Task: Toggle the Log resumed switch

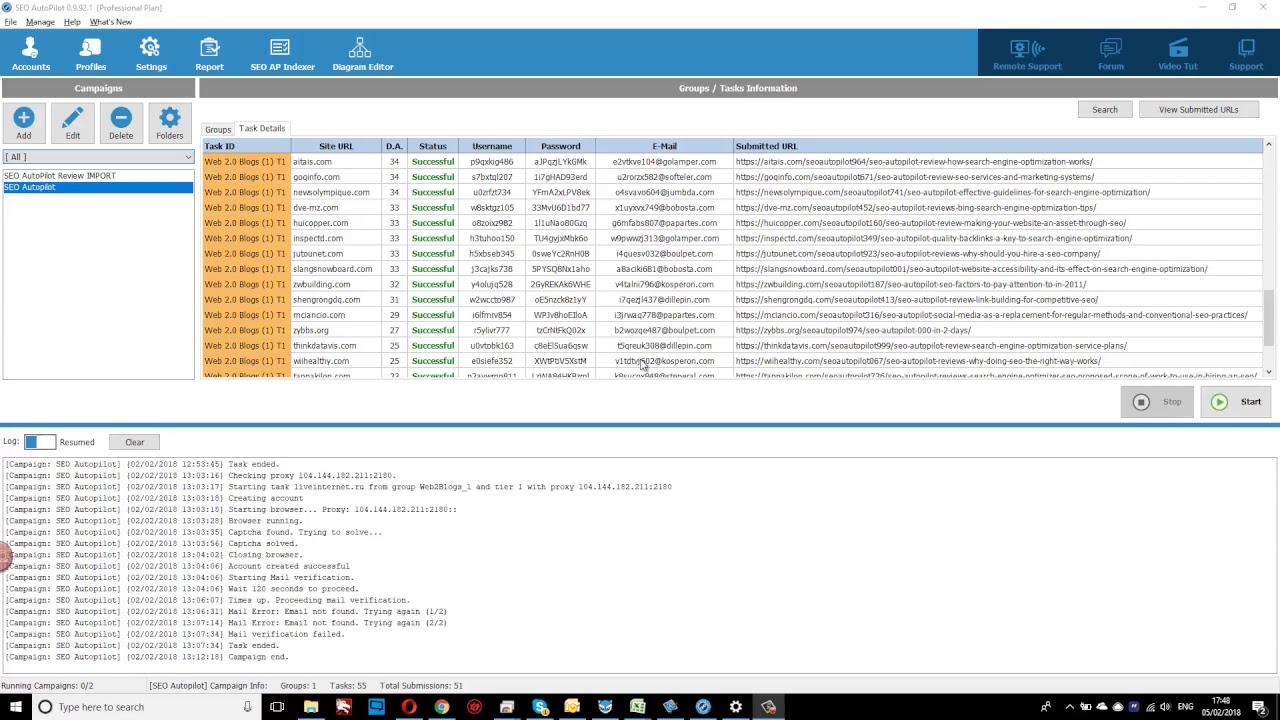Action: pos(40,442)
